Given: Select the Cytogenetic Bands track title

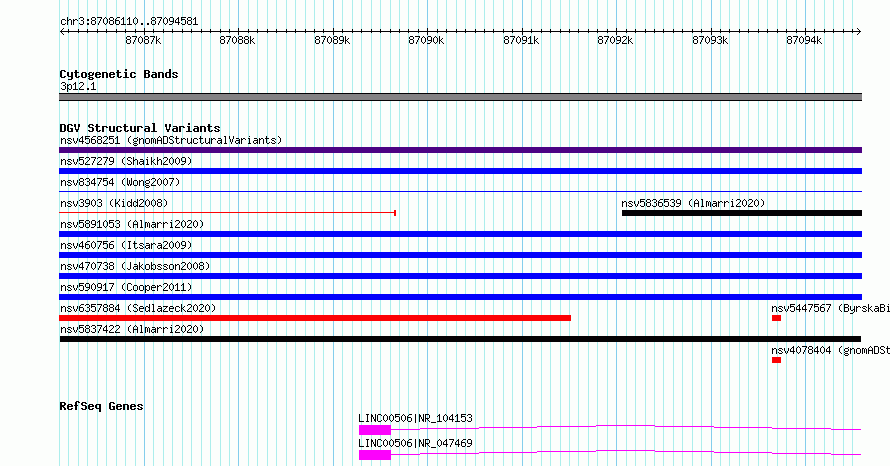Looking at the screenshot, I should pyautogui.click(x=119, y=74).
